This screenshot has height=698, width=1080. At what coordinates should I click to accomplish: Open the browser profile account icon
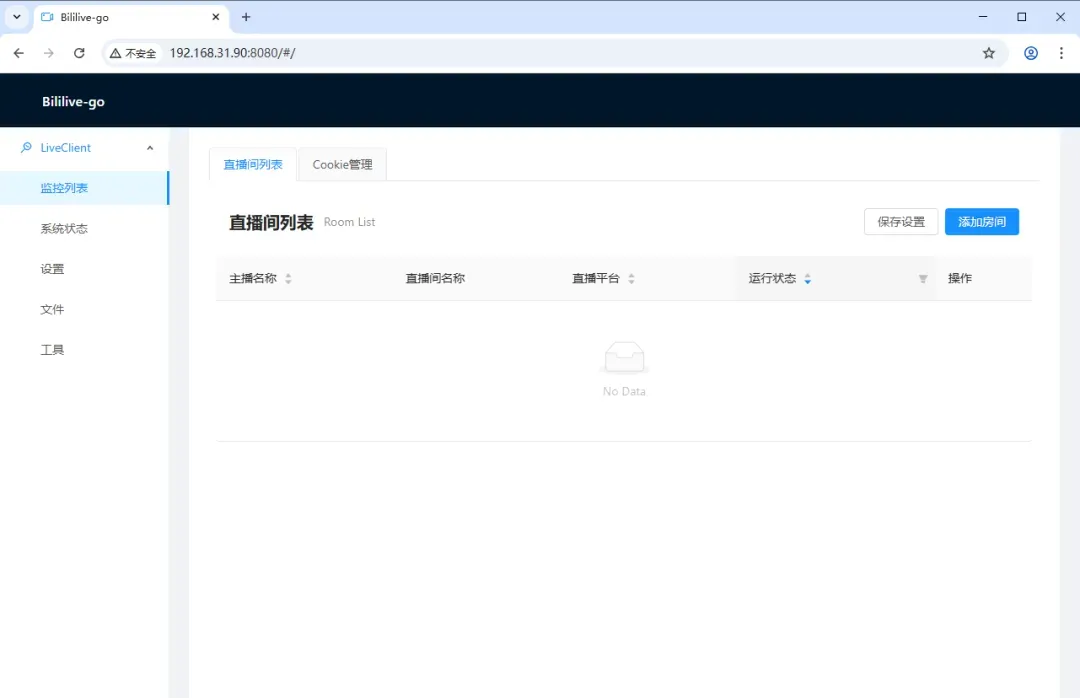click(x=1031, y=53)
